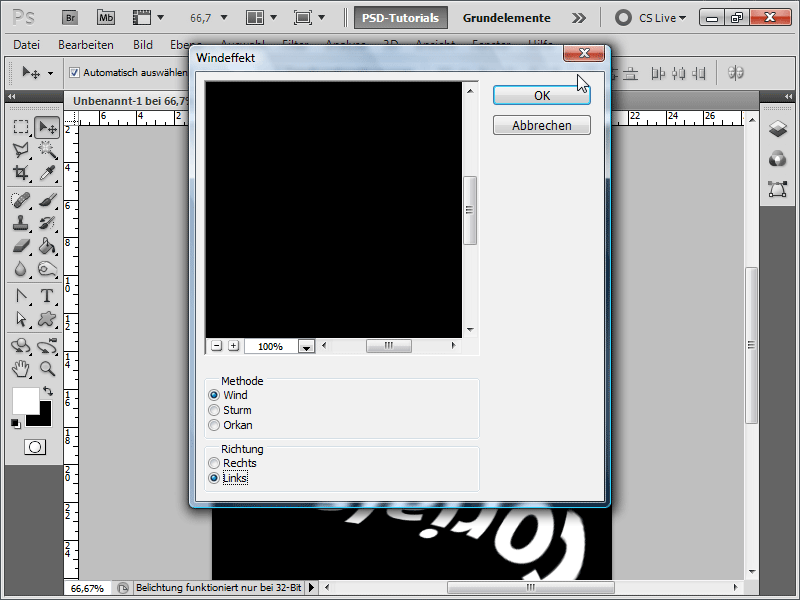
Task: Select the Magic Wand tool
Action: 47,149
